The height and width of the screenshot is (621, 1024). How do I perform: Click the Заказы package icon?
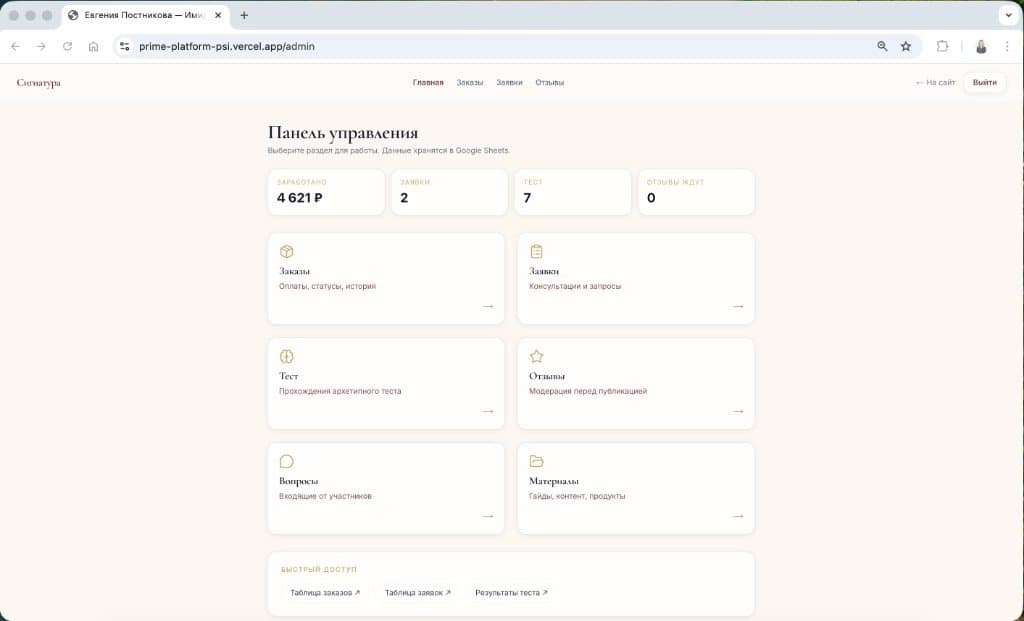click(287, 252)
